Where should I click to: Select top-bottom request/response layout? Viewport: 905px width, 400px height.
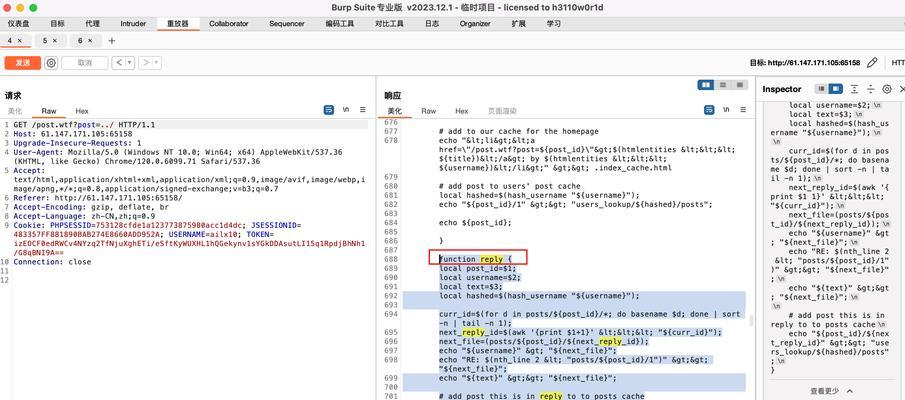pos(723,85)
